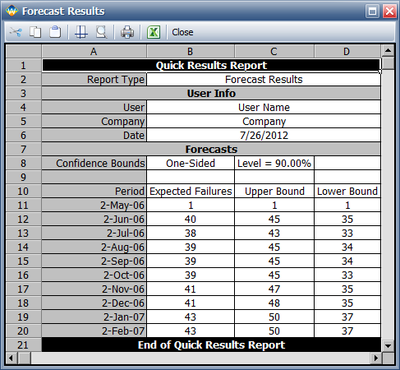Click the vertical scrollbar thumb

[388, 63]
